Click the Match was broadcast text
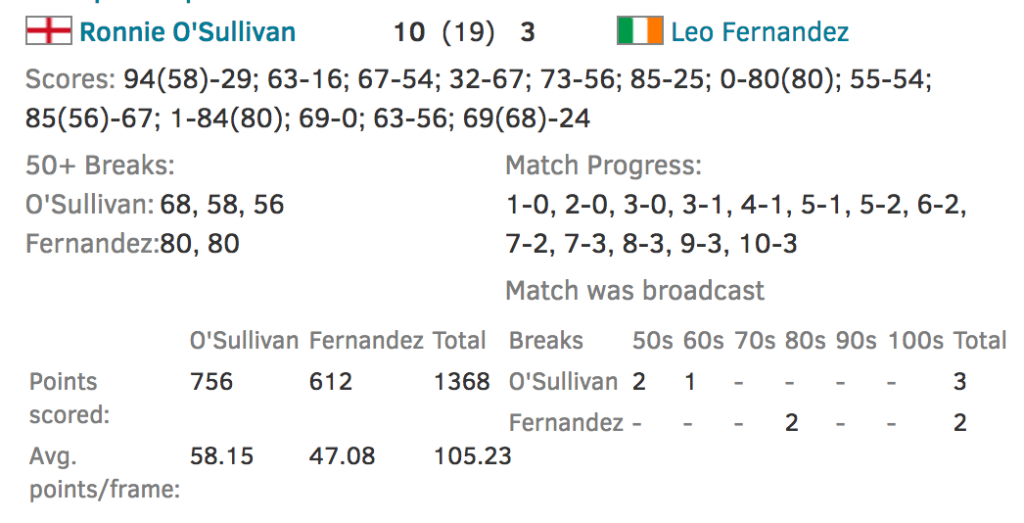This screenshot has width=1024, height=523. click(634, 291)
